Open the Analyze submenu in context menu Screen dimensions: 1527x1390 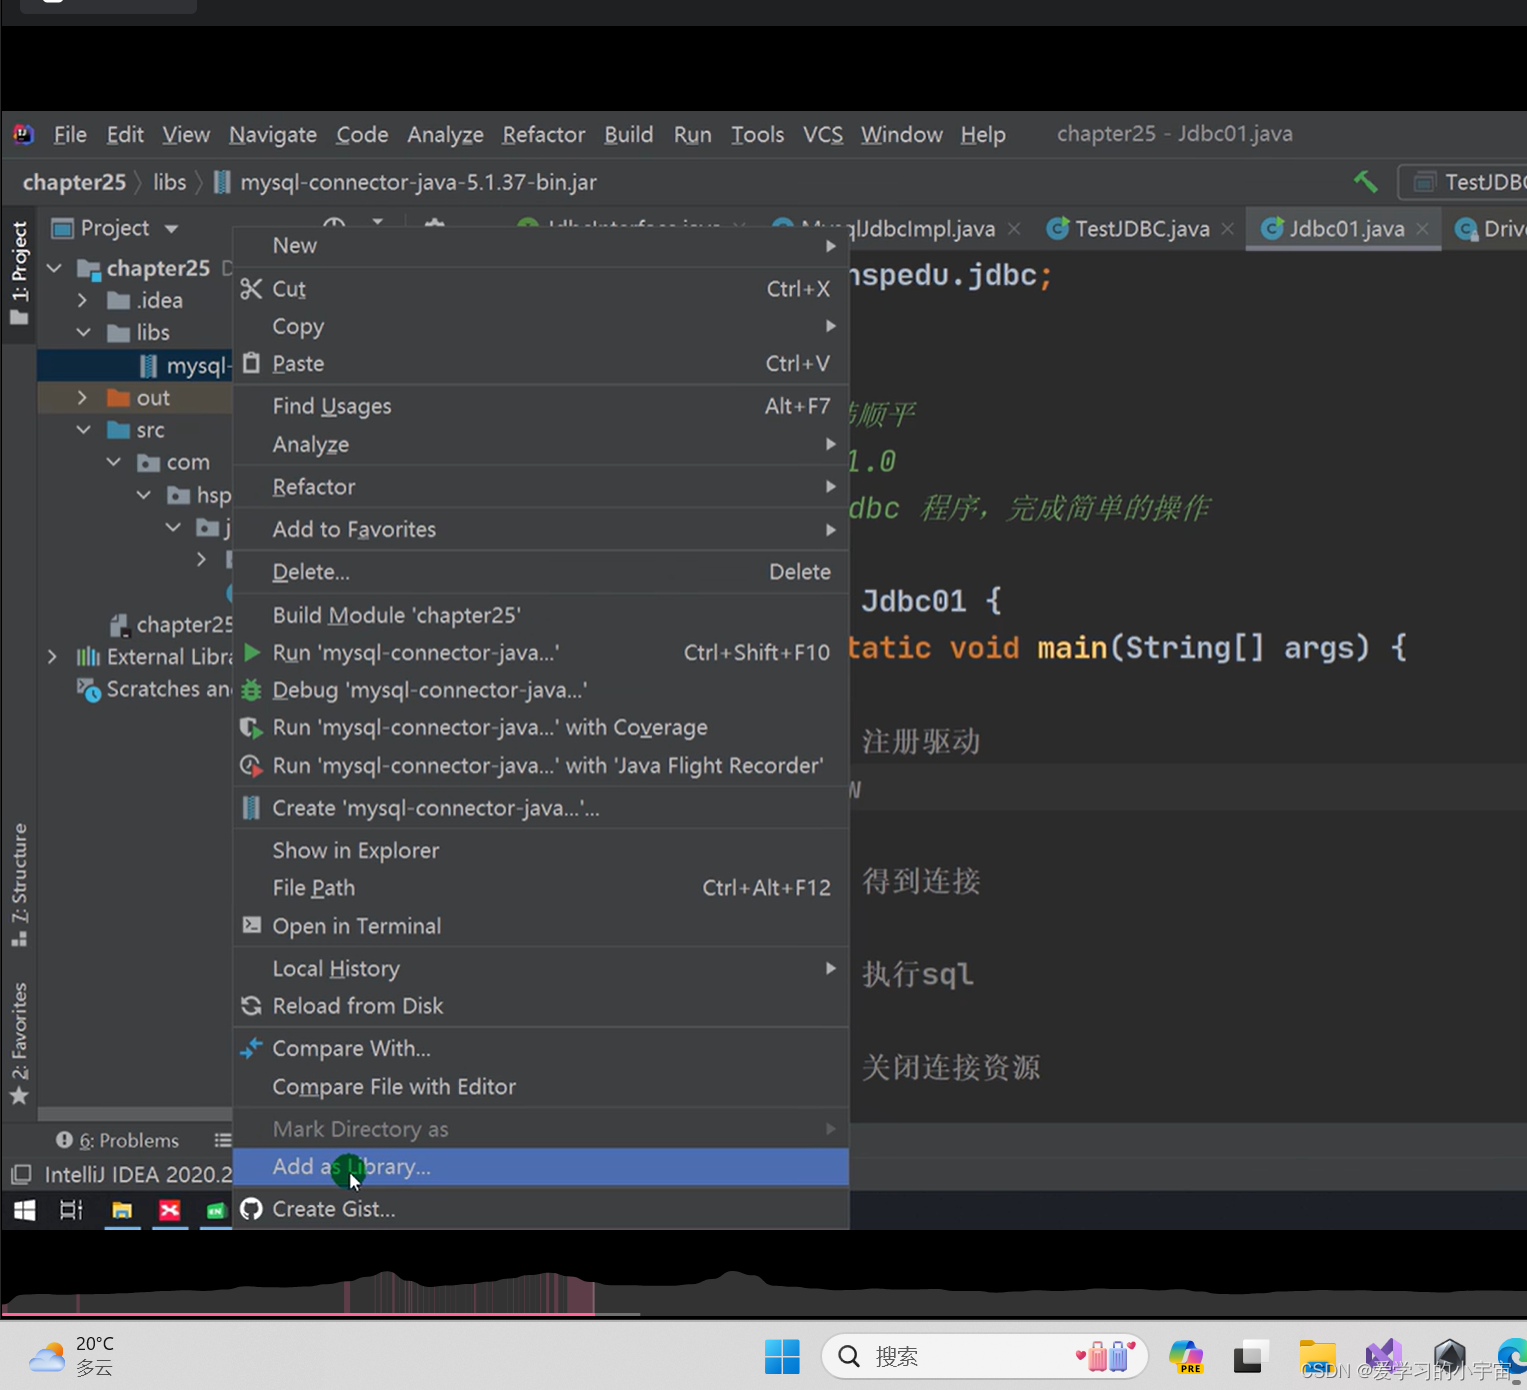pos(541,444)
